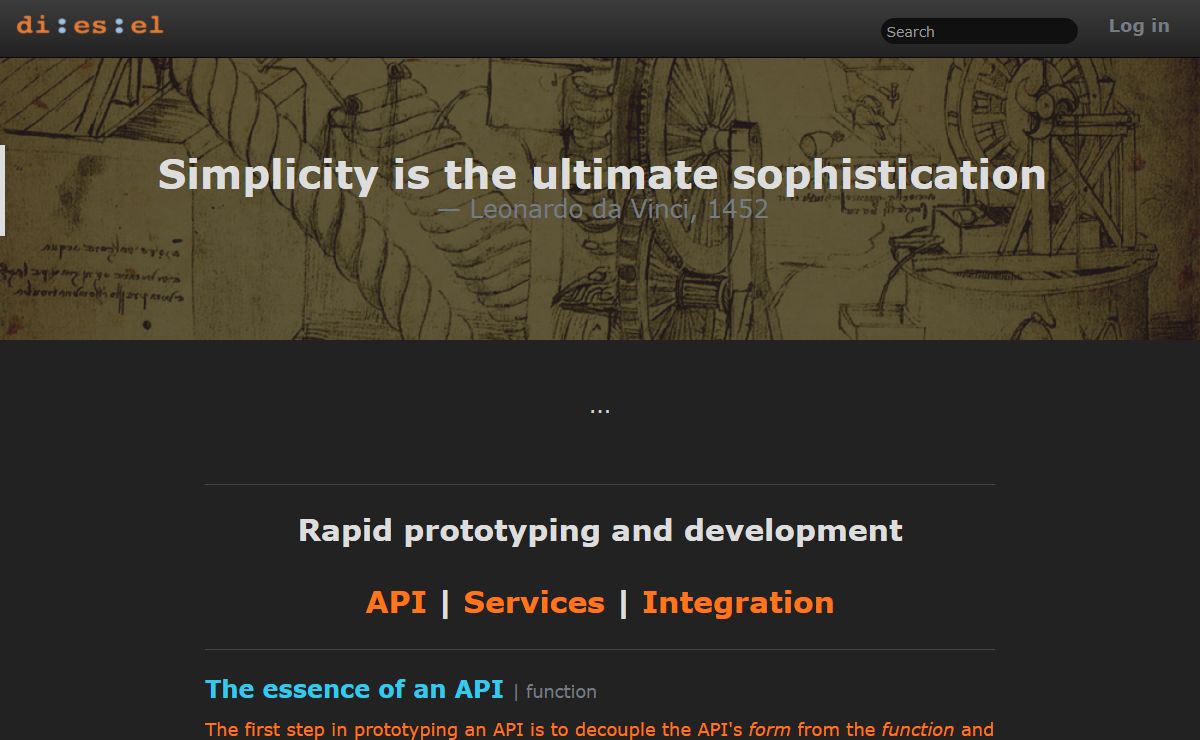The width and height of the screenshot is (1200, 740).
Task: Select the "| function" tag text
Action: [555, 692]
